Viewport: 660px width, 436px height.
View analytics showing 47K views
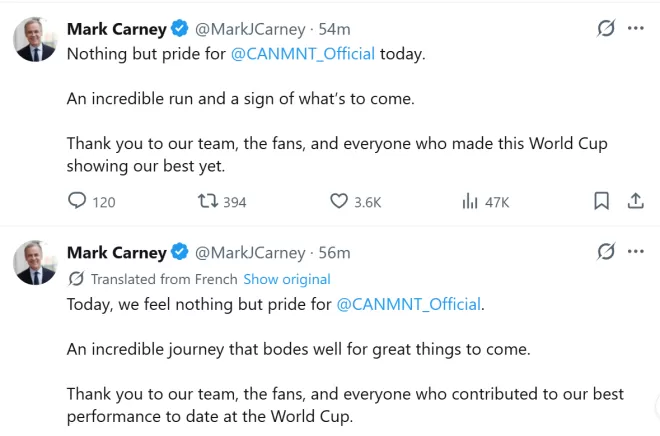coord(470,202)
